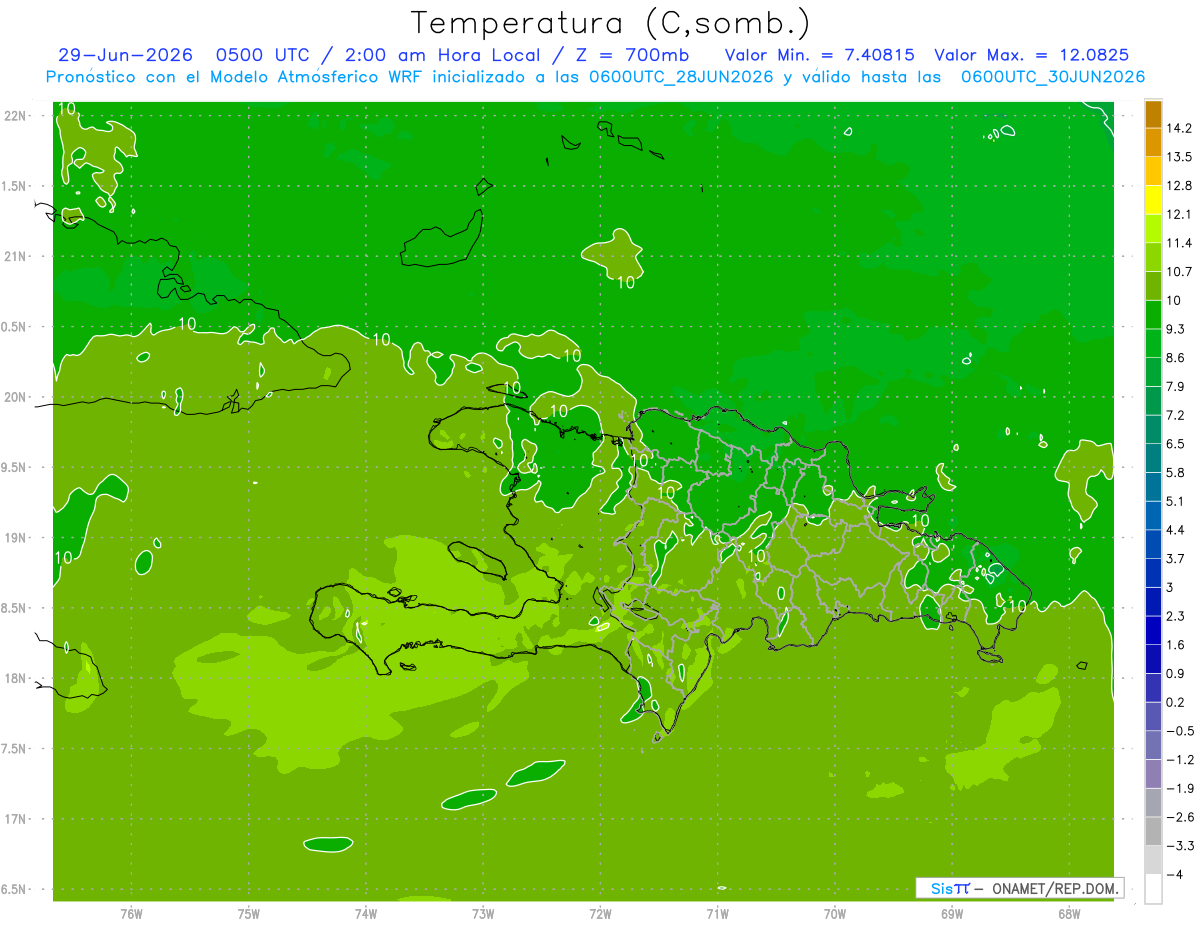Screen dimensions: 1200x927
Task: Pick the blue swatch between 3.7 and 4.4
Action: 1153,544
